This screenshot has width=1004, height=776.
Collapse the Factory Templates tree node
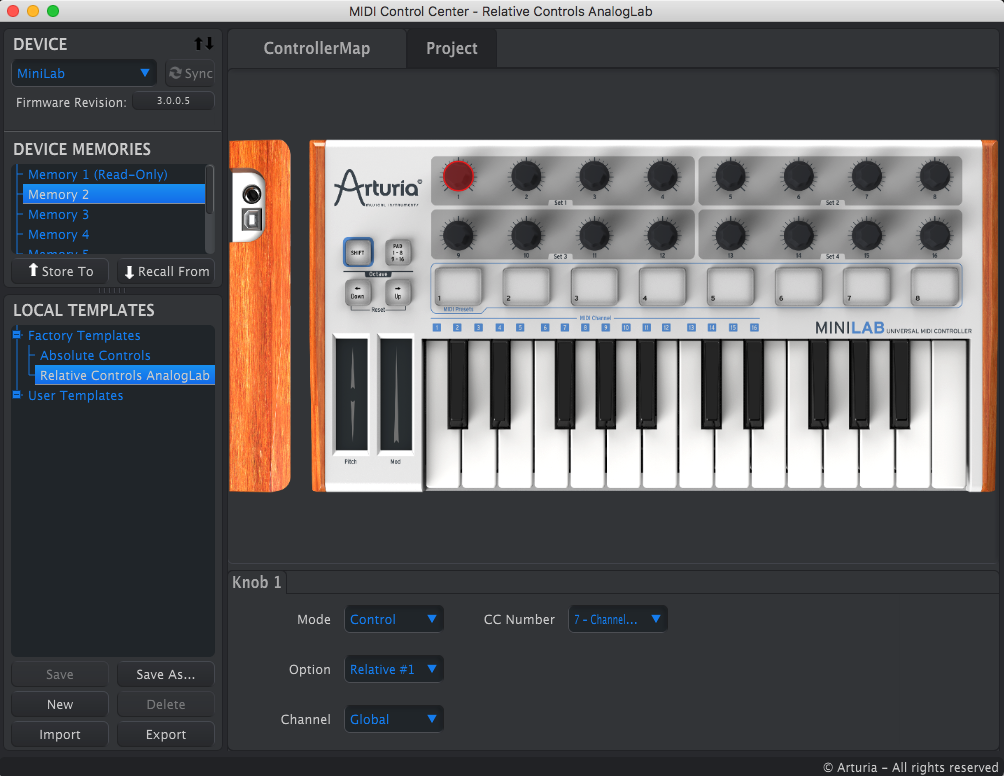point(17,335)
